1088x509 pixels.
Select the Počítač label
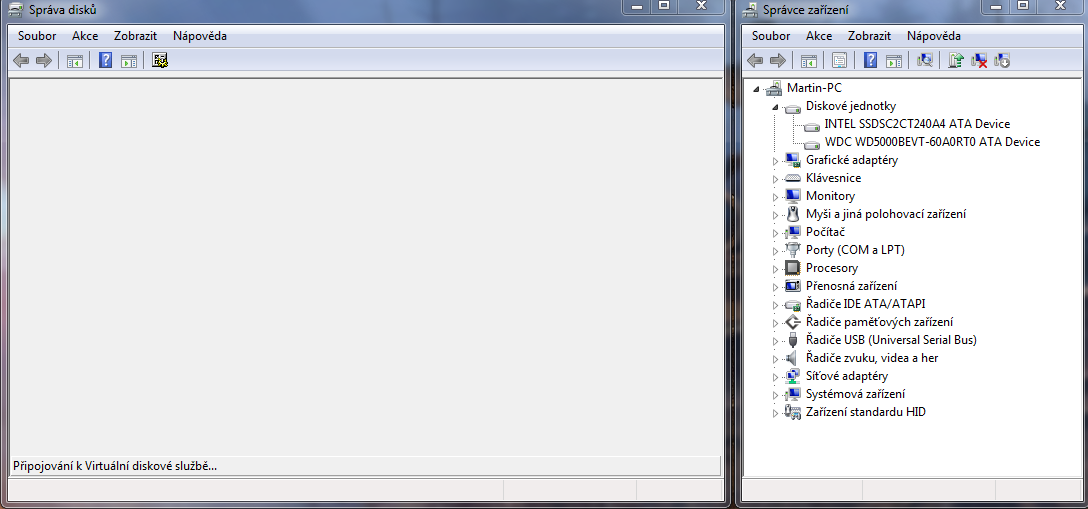[825, 232]
